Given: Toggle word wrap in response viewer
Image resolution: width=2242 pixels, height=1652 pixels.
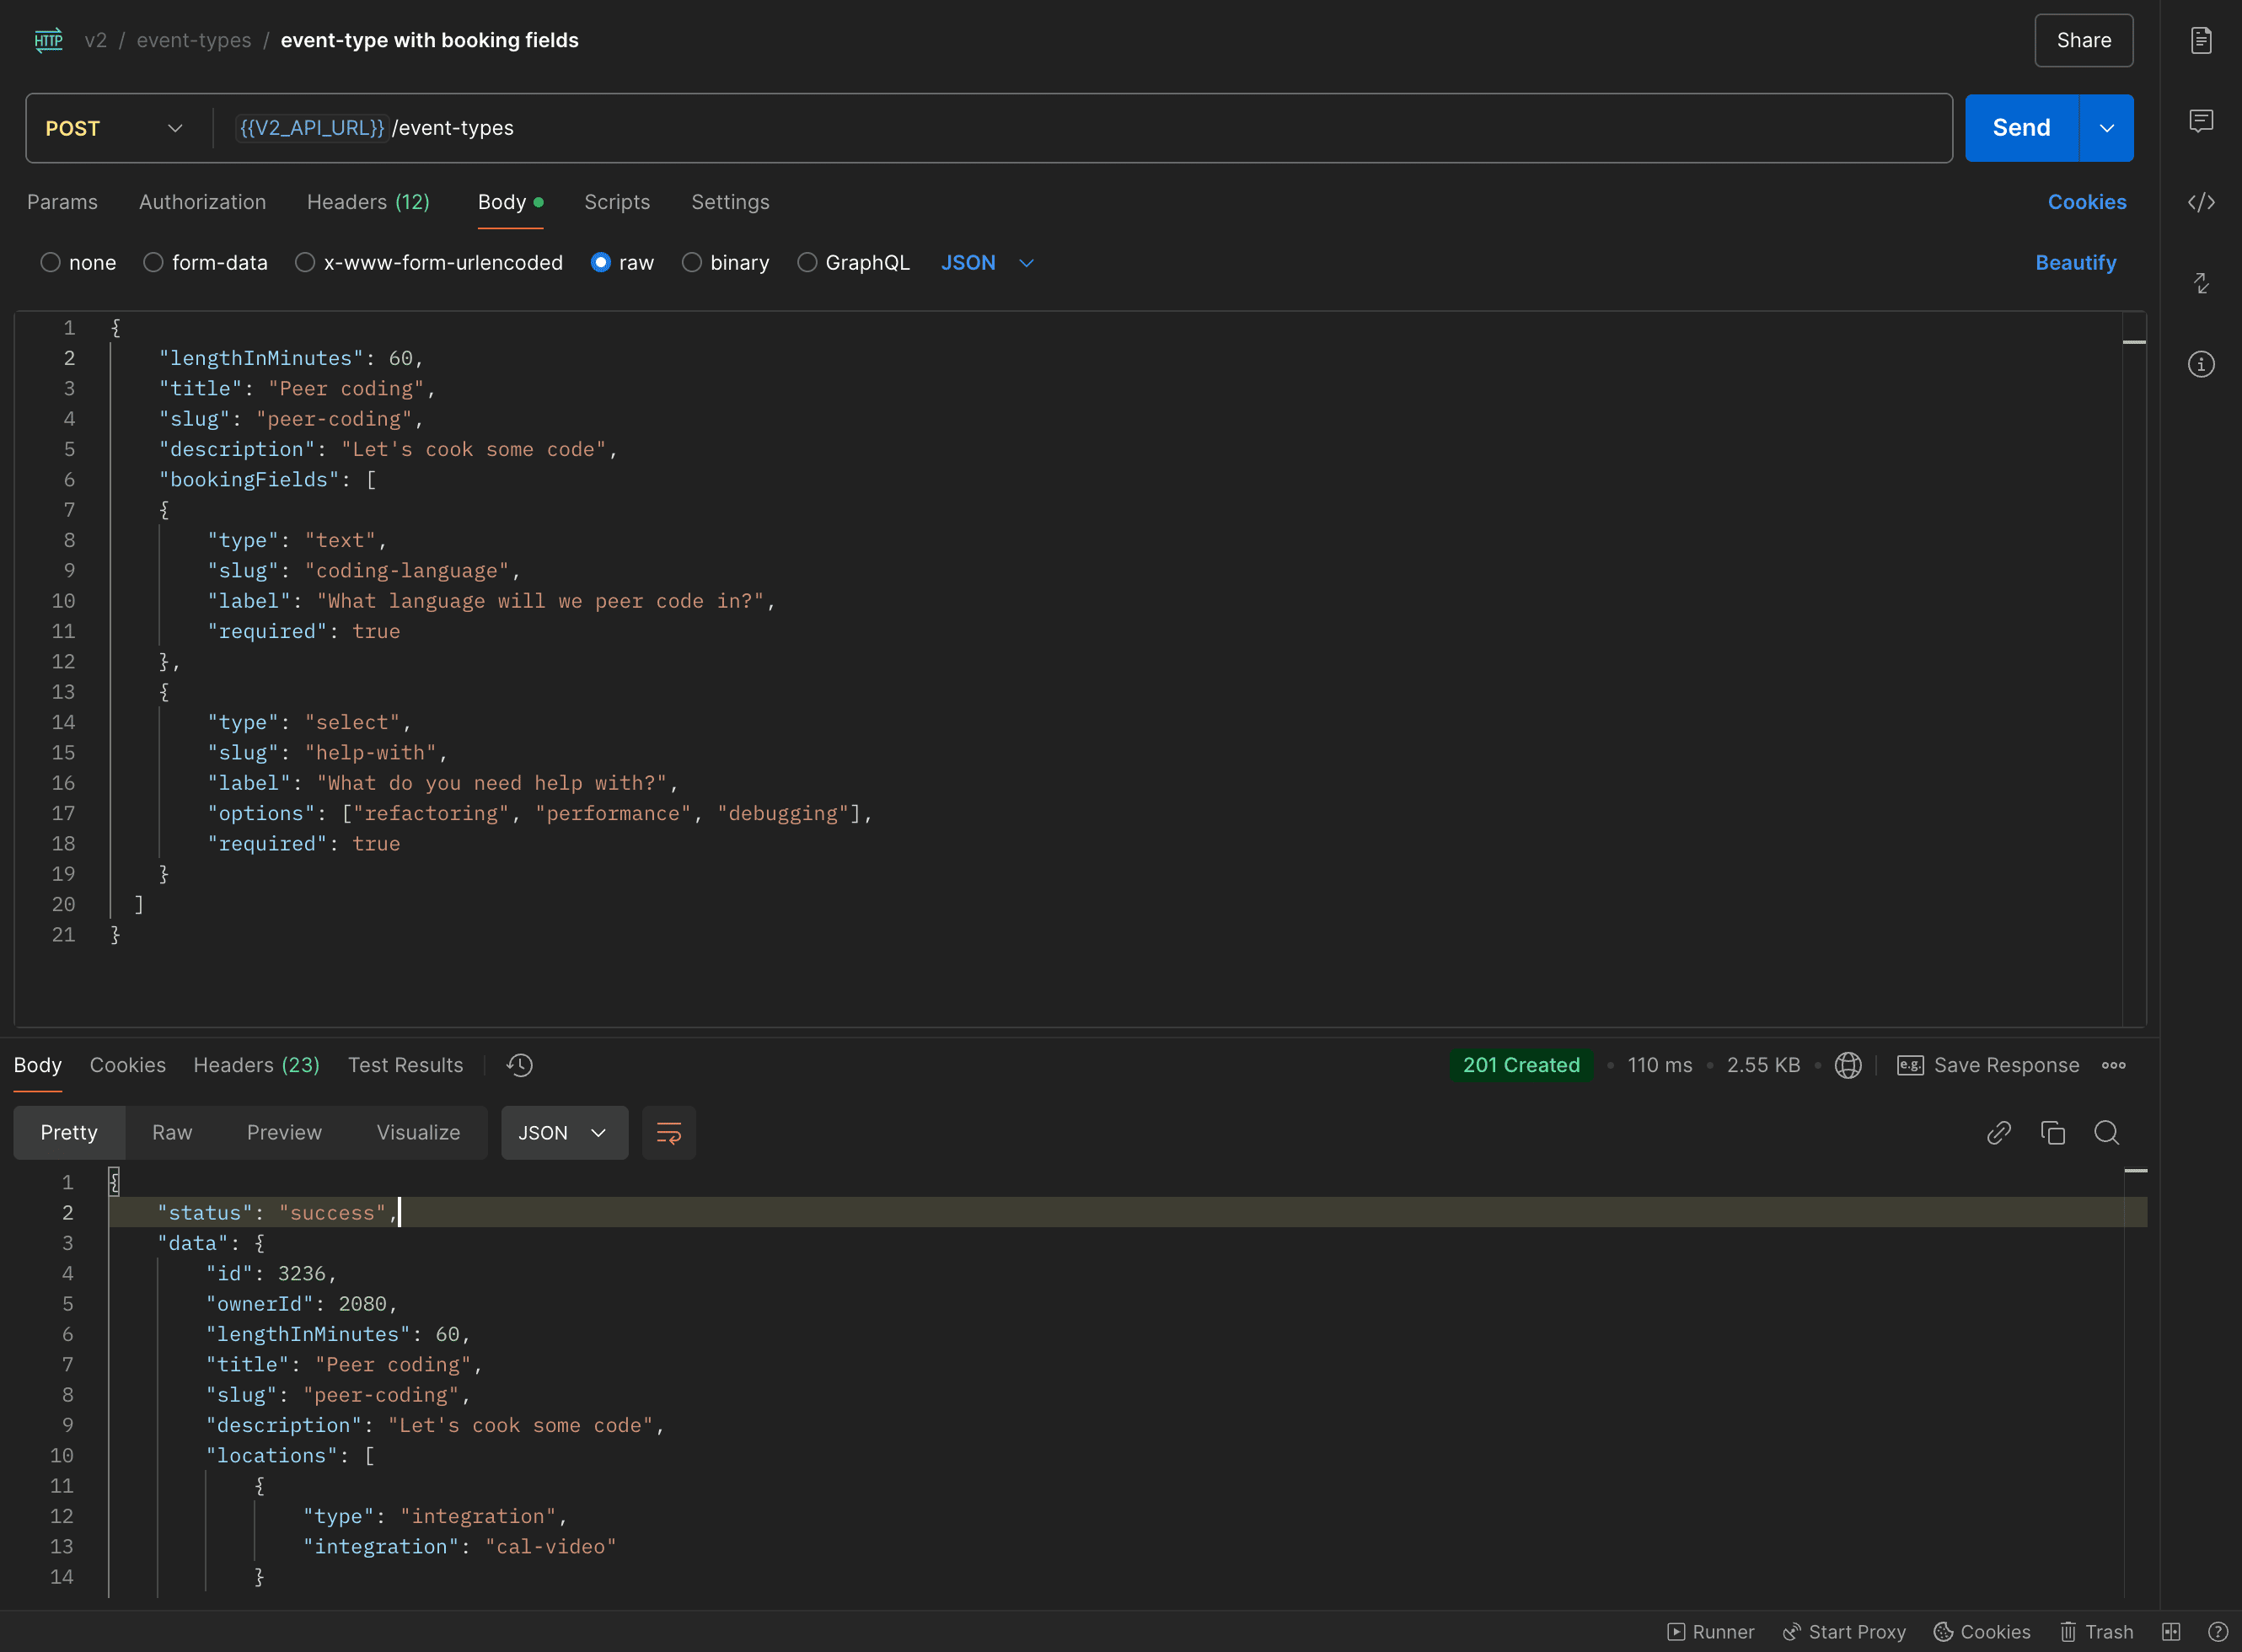Looking at the screenshot, I should 668,1133.
